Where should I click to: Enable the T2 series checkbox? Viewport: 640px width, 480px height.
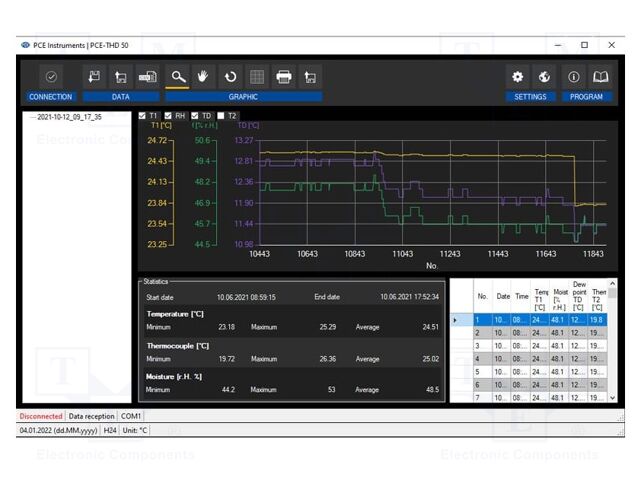pos(221,116)
